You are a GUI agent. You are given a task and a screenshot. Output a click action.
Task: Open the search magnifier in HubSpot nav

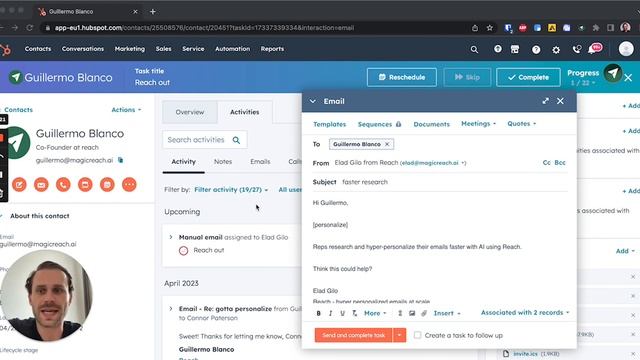click(x=474, y=49)
